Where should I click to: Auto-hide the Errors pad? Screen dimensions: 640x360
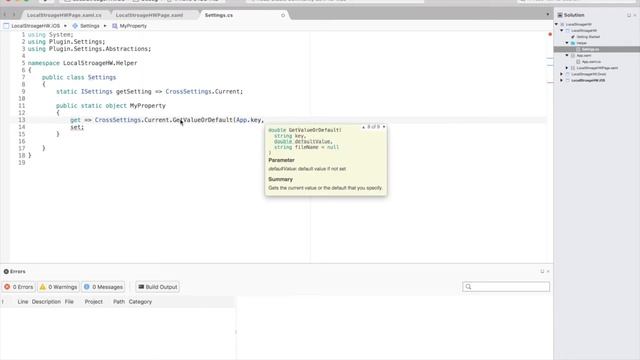pyautogui.click(x=542, y=271)
